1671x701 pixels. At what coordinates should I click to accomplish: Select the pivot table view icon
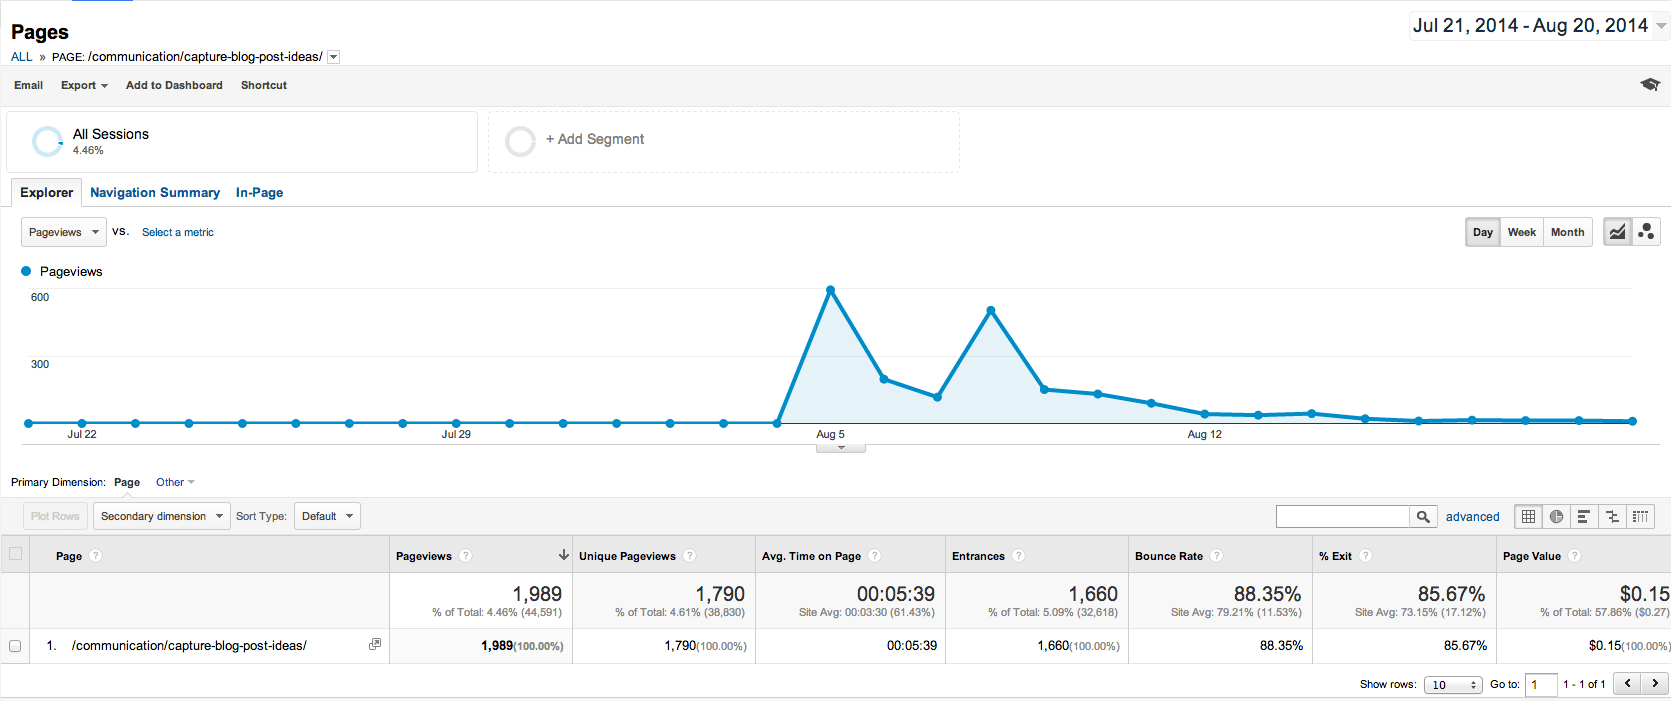click(1640, 517)
